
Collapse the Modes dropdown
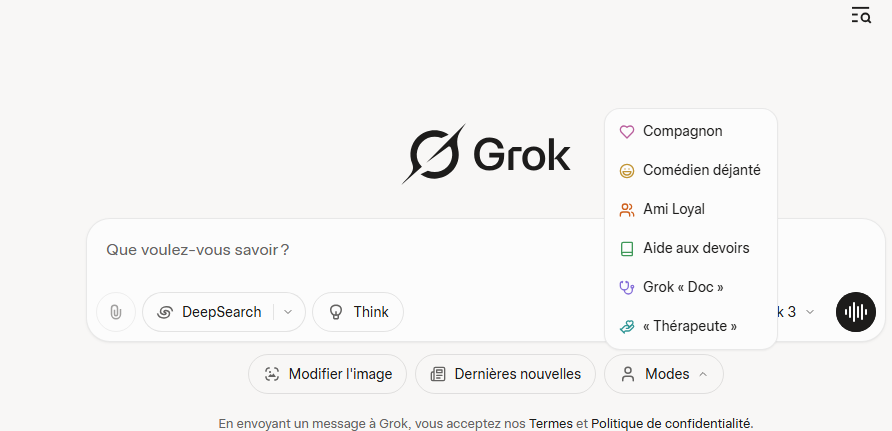point(663,374)
